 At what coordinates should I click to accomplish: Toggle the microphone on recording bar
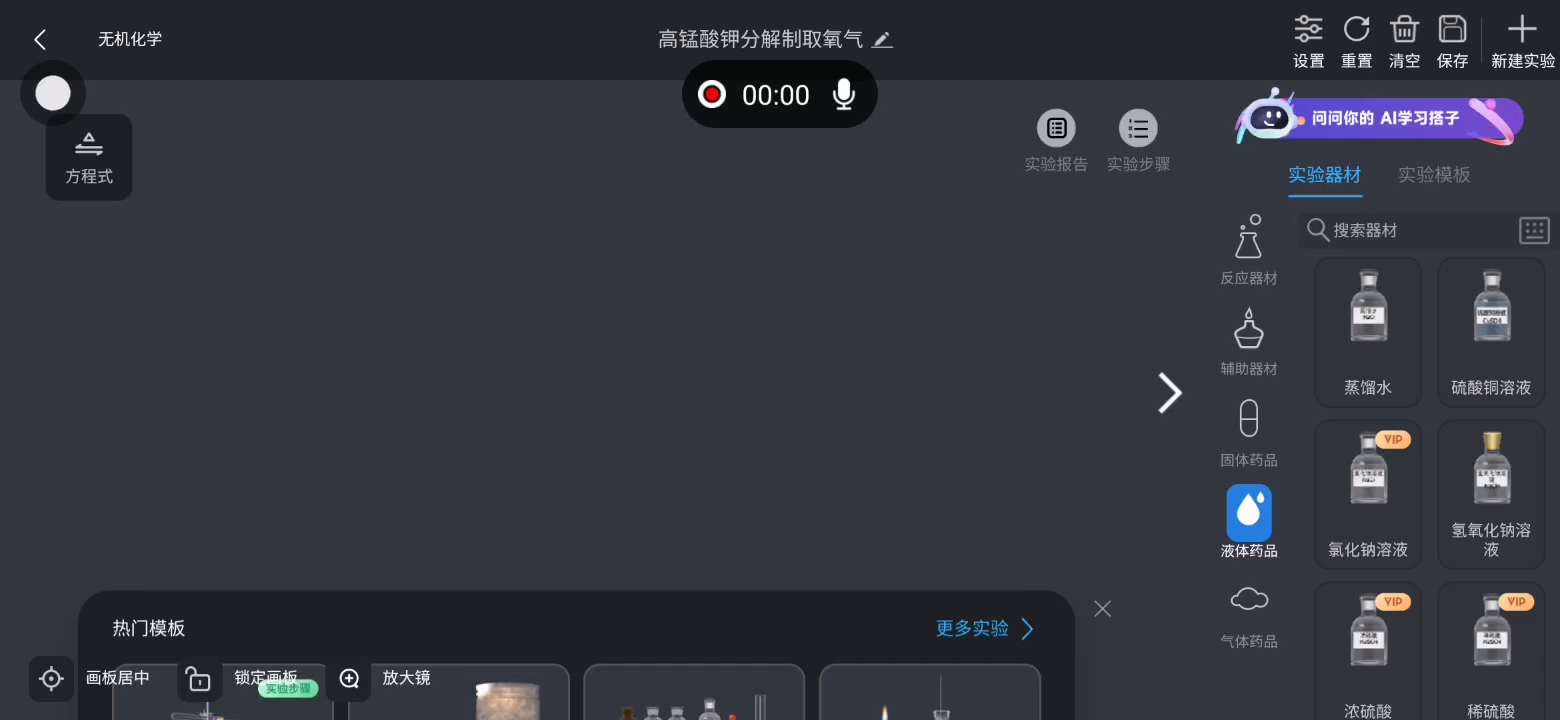click(x=844, y=95)
